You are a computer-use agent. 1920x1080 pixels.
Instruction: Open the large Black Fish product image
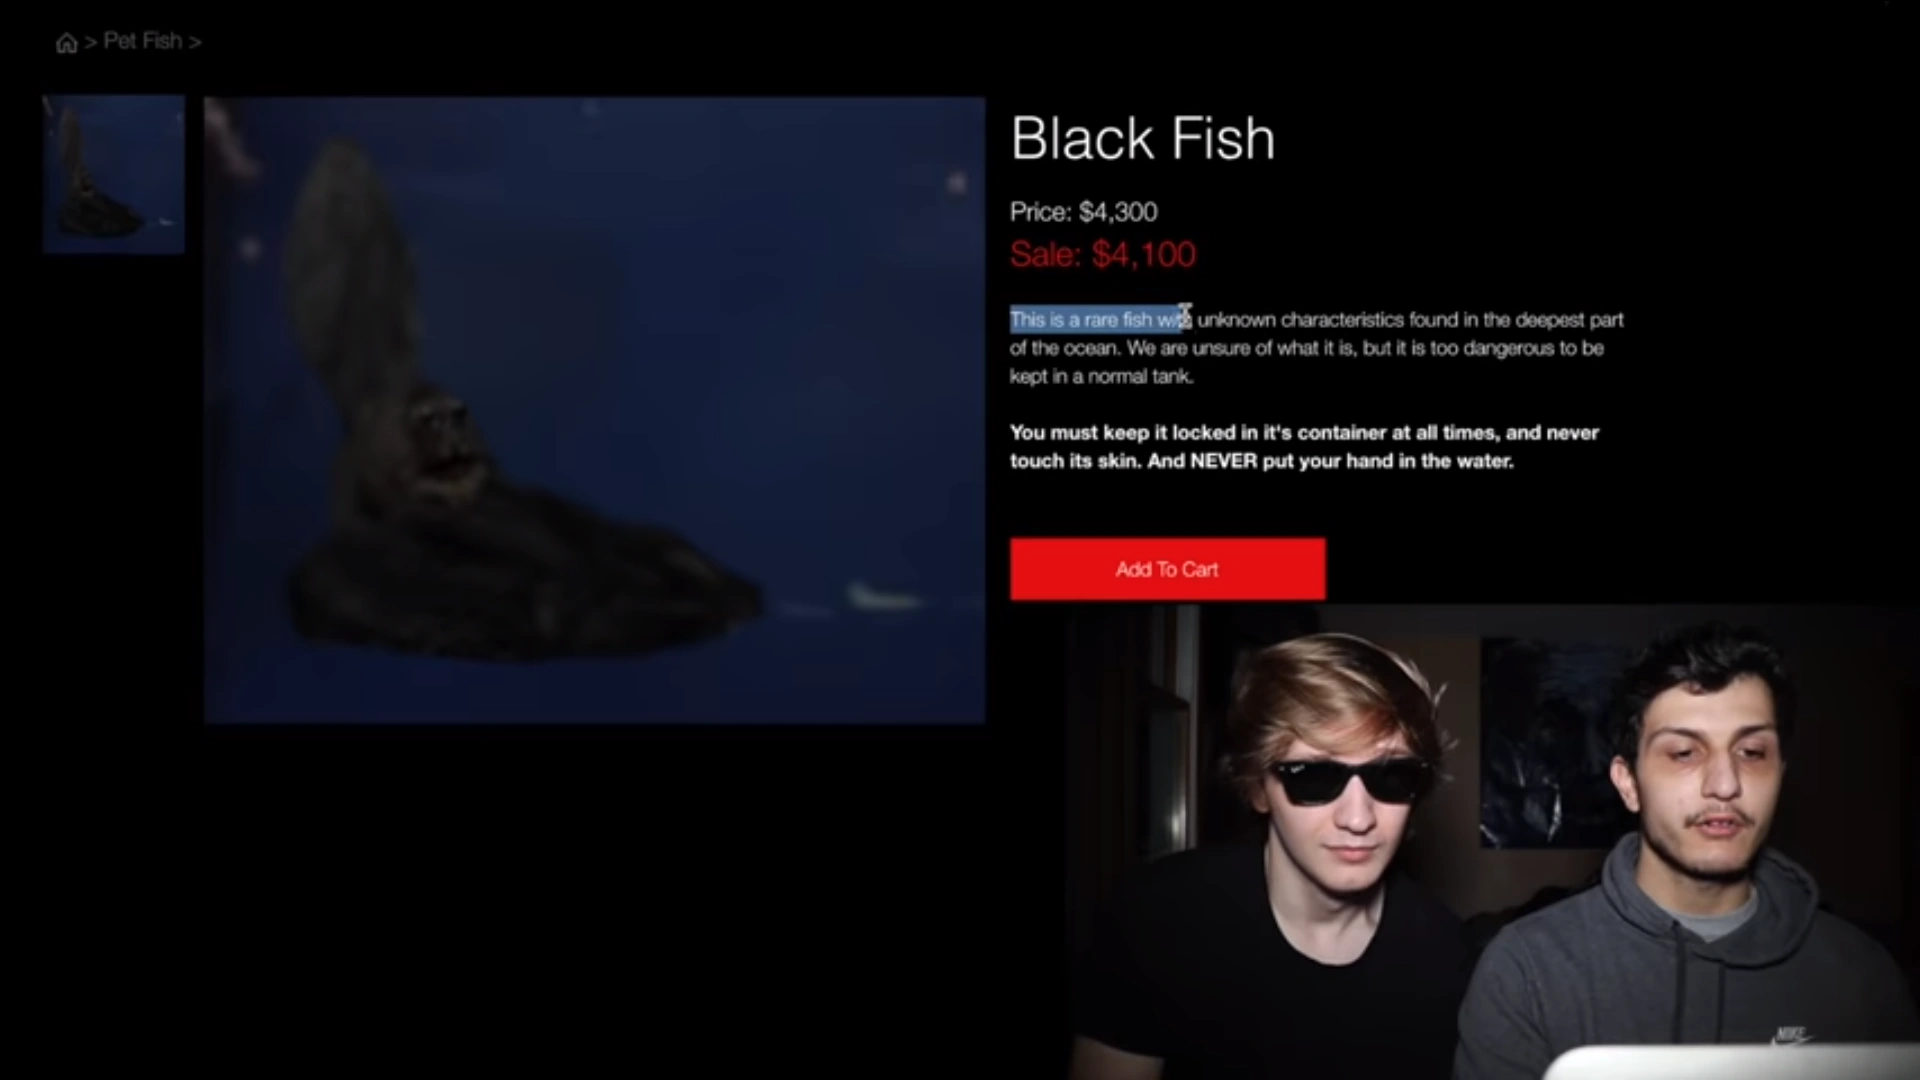(x=594, y=410)
